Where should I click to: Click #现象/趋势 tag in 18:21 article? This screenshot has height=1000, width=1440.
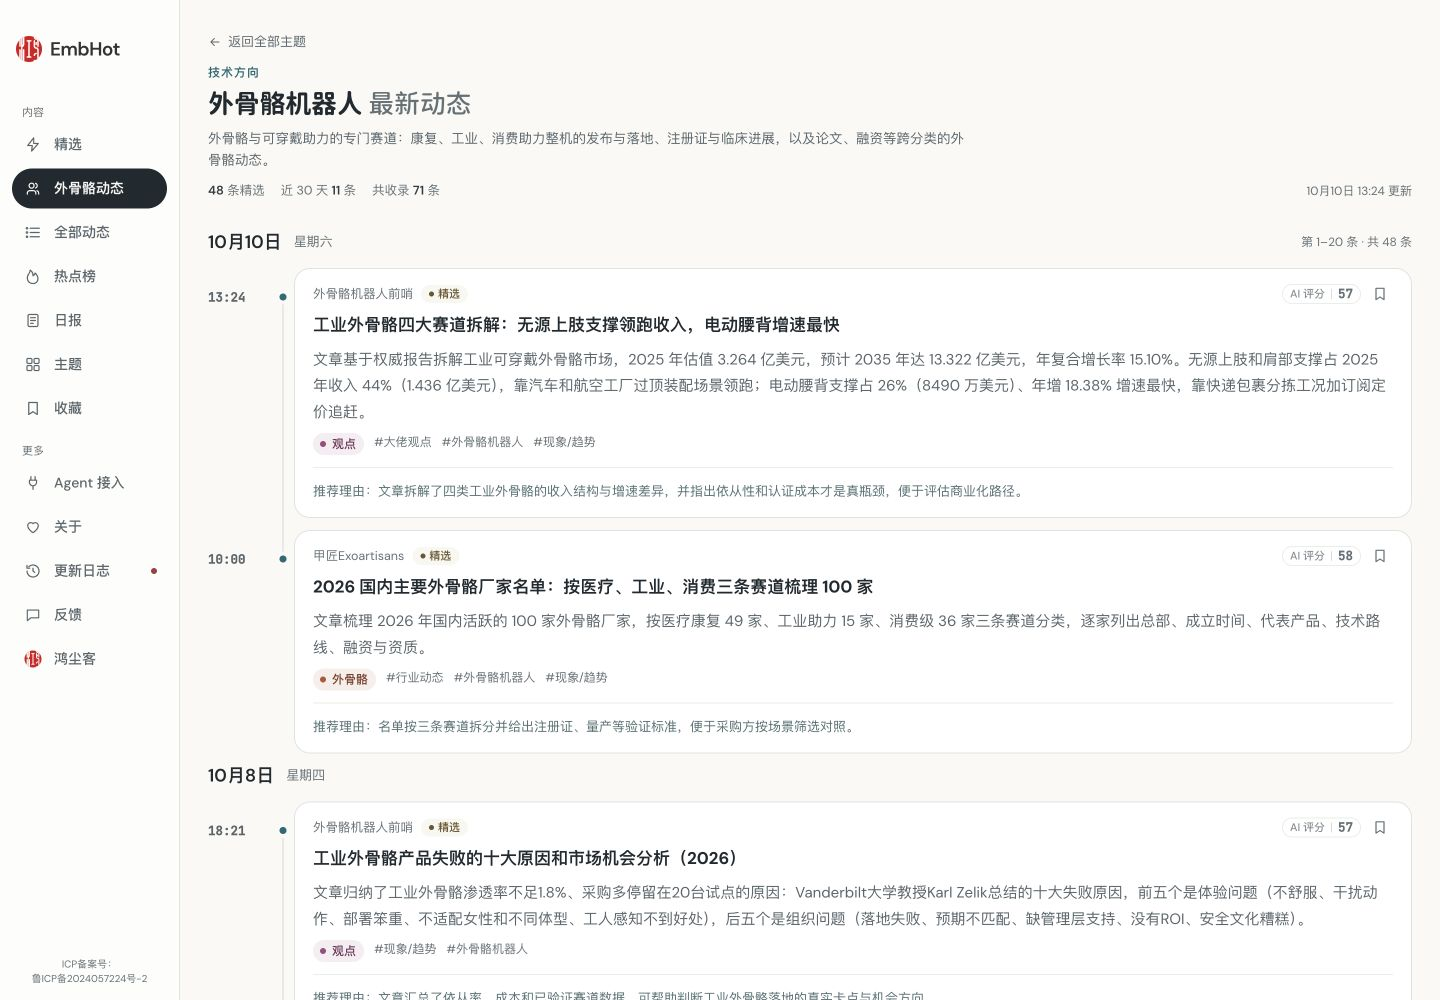coord(405,949)
